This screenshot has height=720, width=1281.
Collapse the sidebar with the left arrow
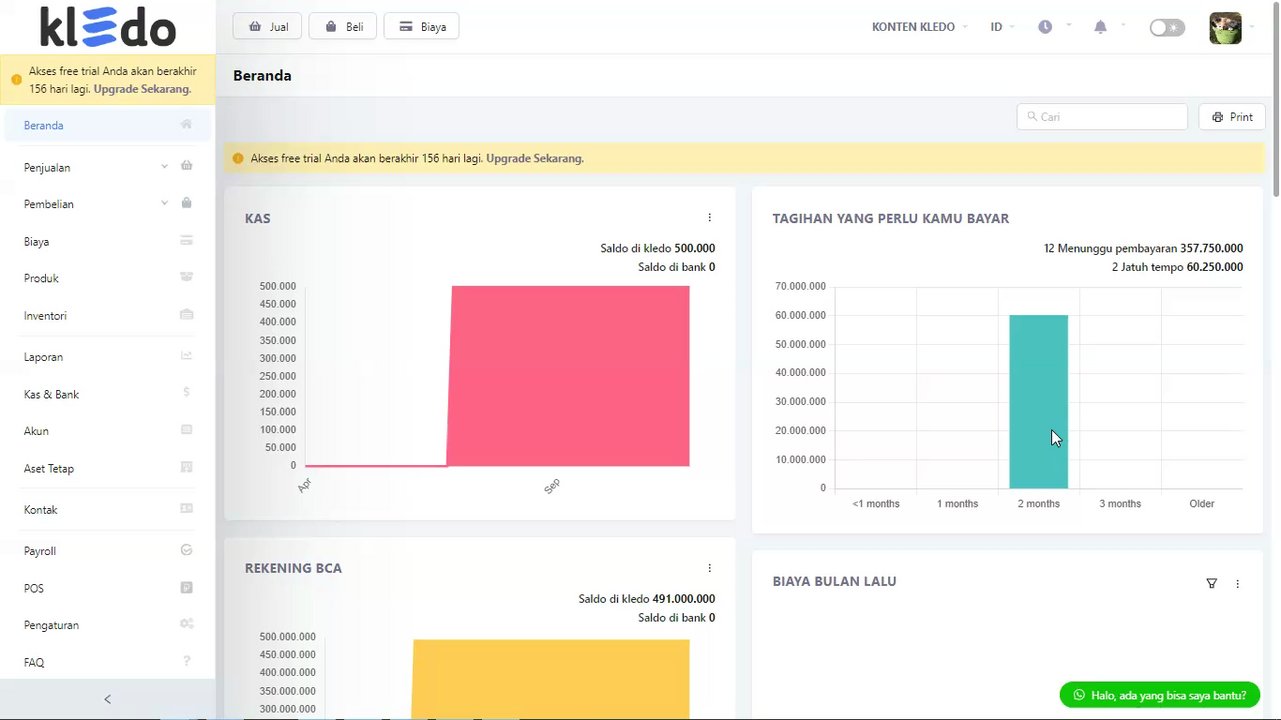108,699
